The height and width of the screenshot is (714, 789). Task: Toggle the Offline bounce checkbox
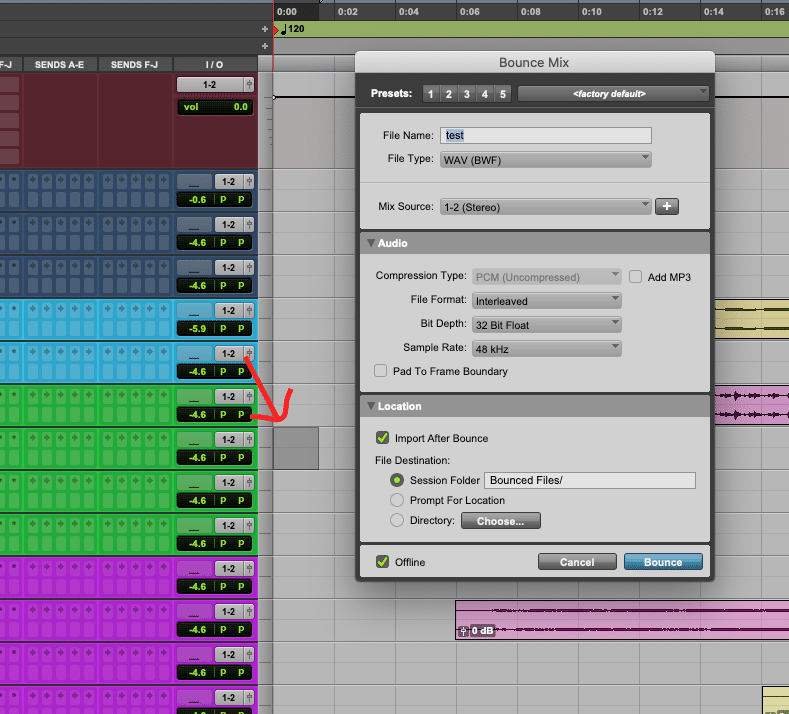pyautogui.click(x=382, y=562)
